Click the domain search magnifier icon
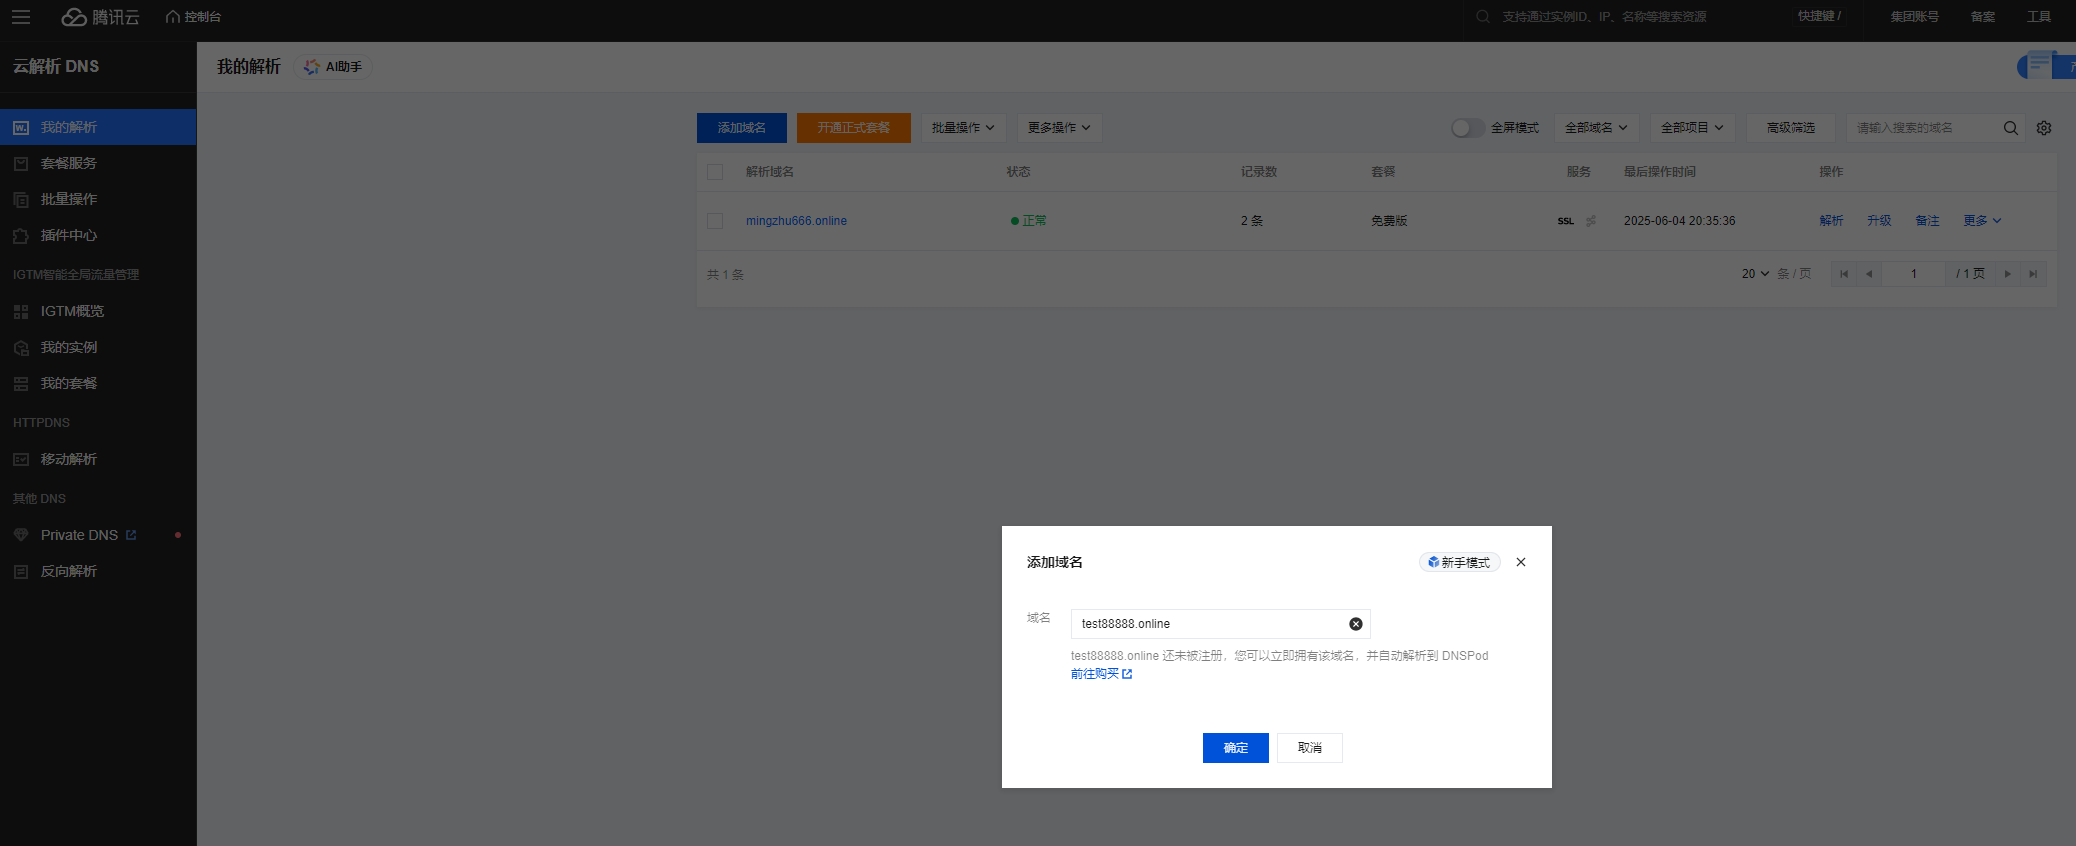Viewport: 2076px width, 846px height. point(2010,128)
